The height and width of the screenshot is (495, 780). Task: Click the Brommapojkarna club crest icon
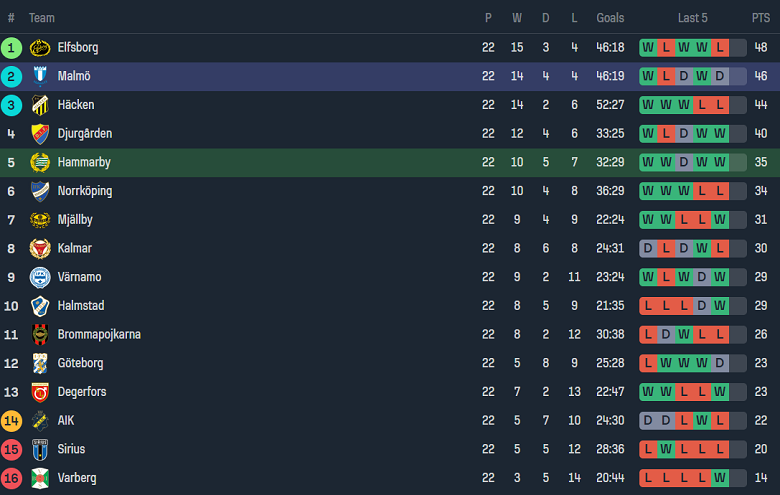click(40, 334)
